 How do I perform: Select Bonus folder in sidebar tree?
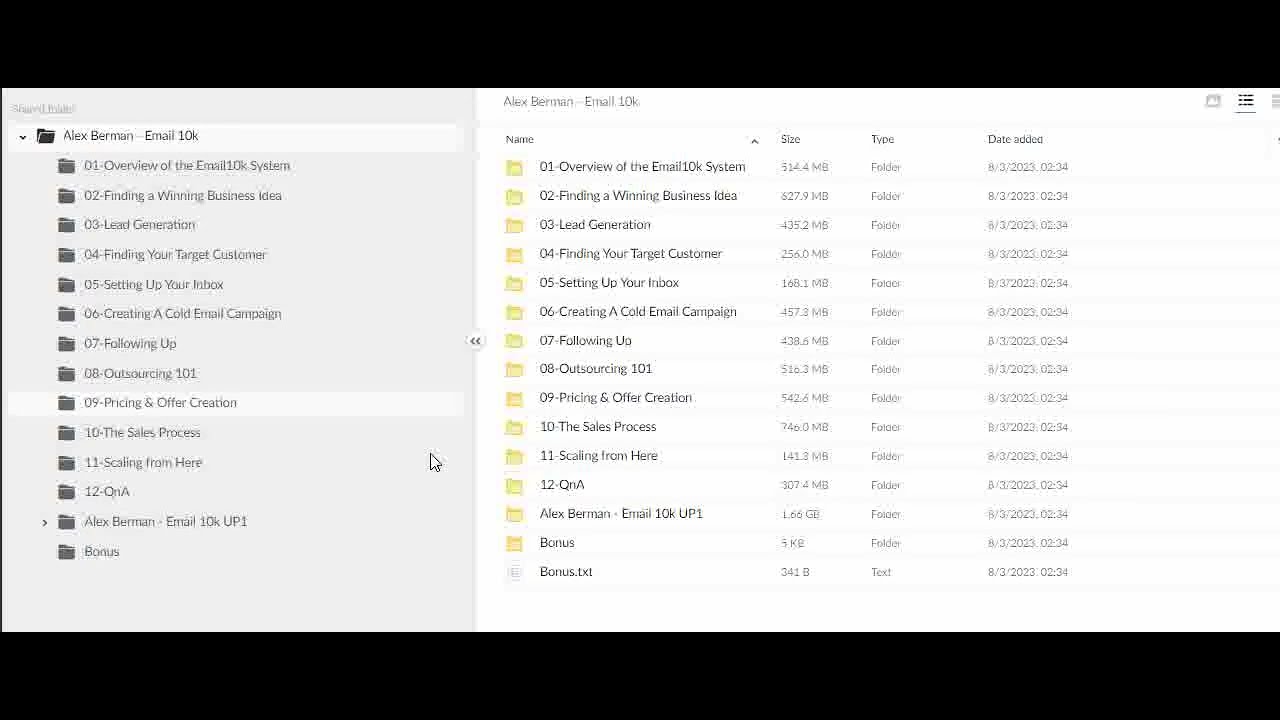tap(102, 552)
